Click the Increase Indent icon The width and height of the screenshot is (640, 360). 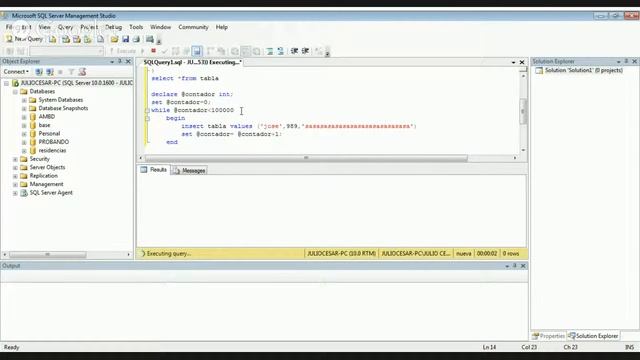click(x=305, y=51)
